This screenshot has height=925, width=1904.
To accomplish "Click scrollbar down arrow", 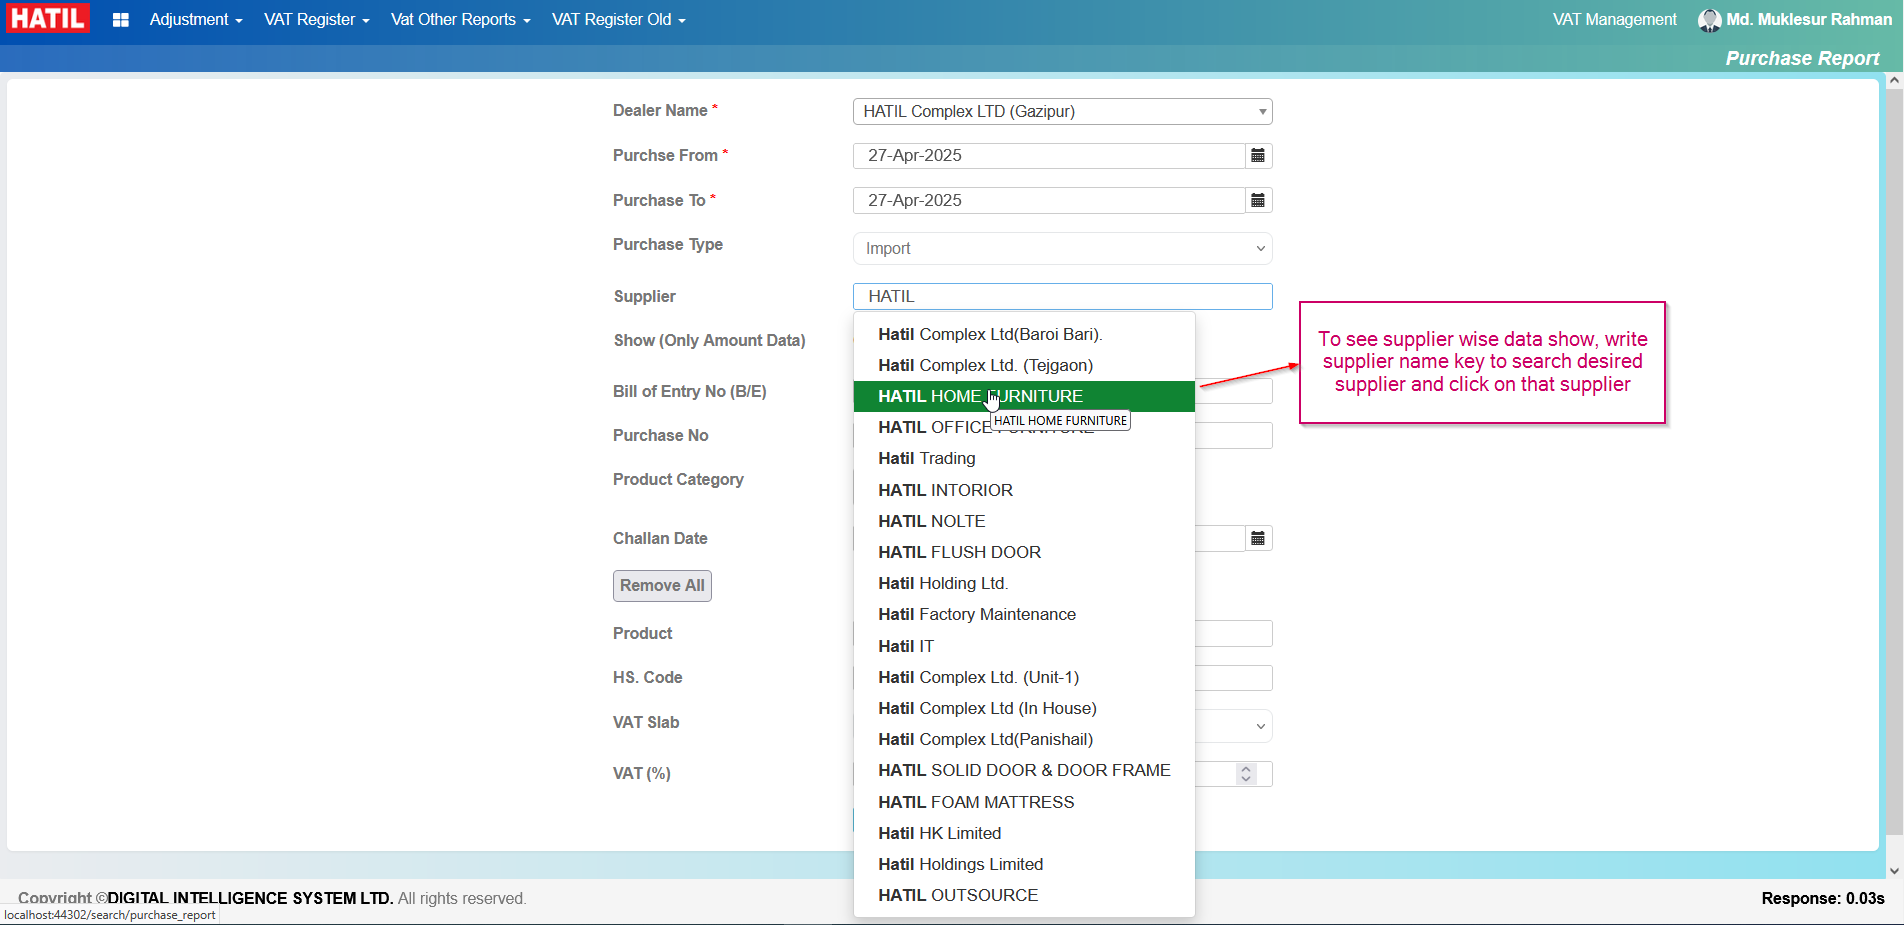I will point(1894,871).
